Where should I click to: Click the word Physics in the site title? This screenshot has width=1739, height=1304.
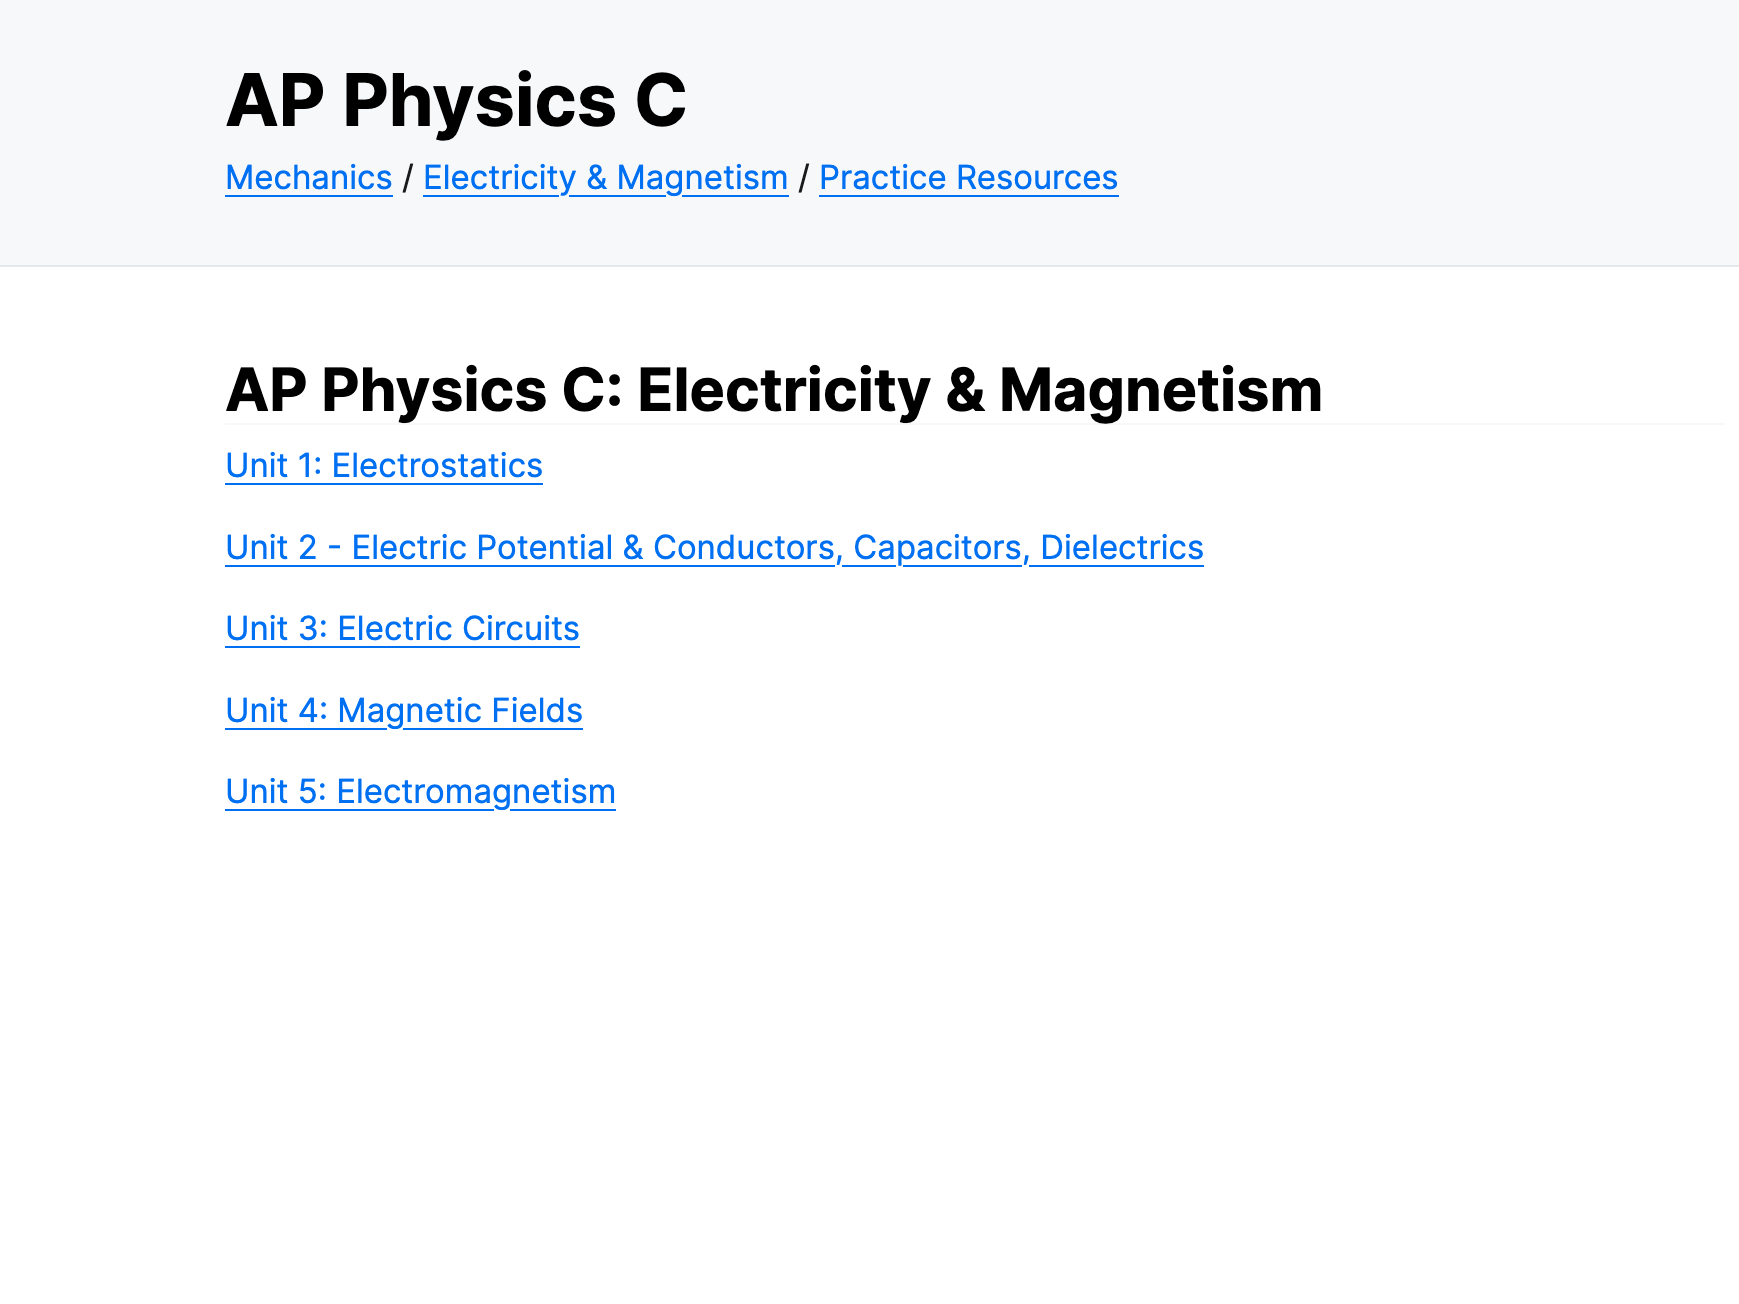click(479, 101)
